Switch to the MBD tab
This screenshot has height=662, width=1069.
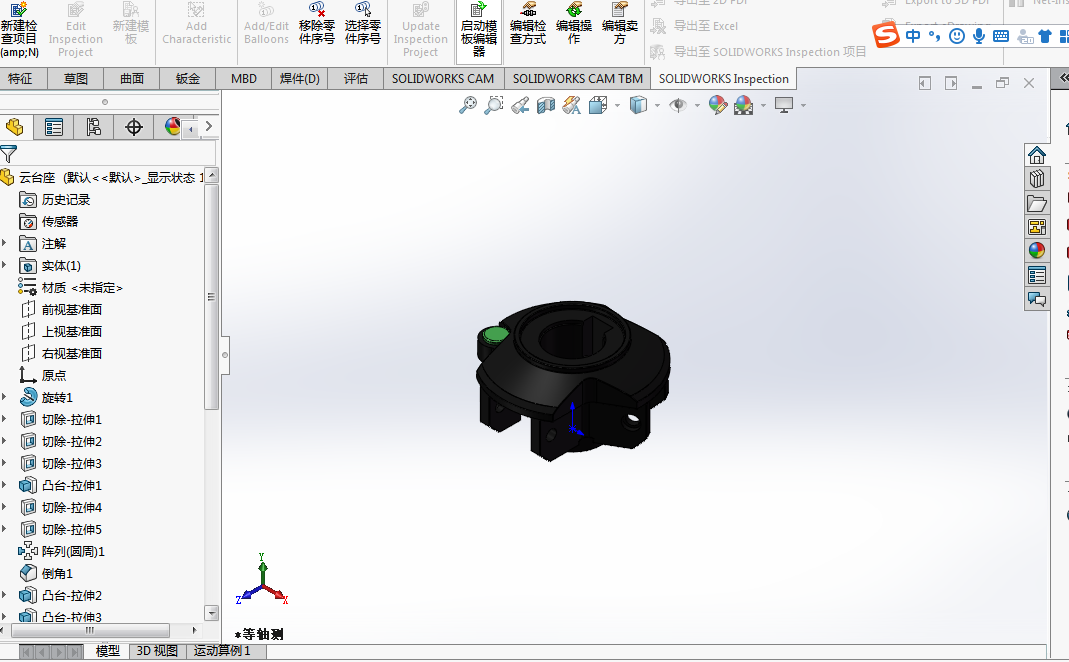click(x=243, y=79)
